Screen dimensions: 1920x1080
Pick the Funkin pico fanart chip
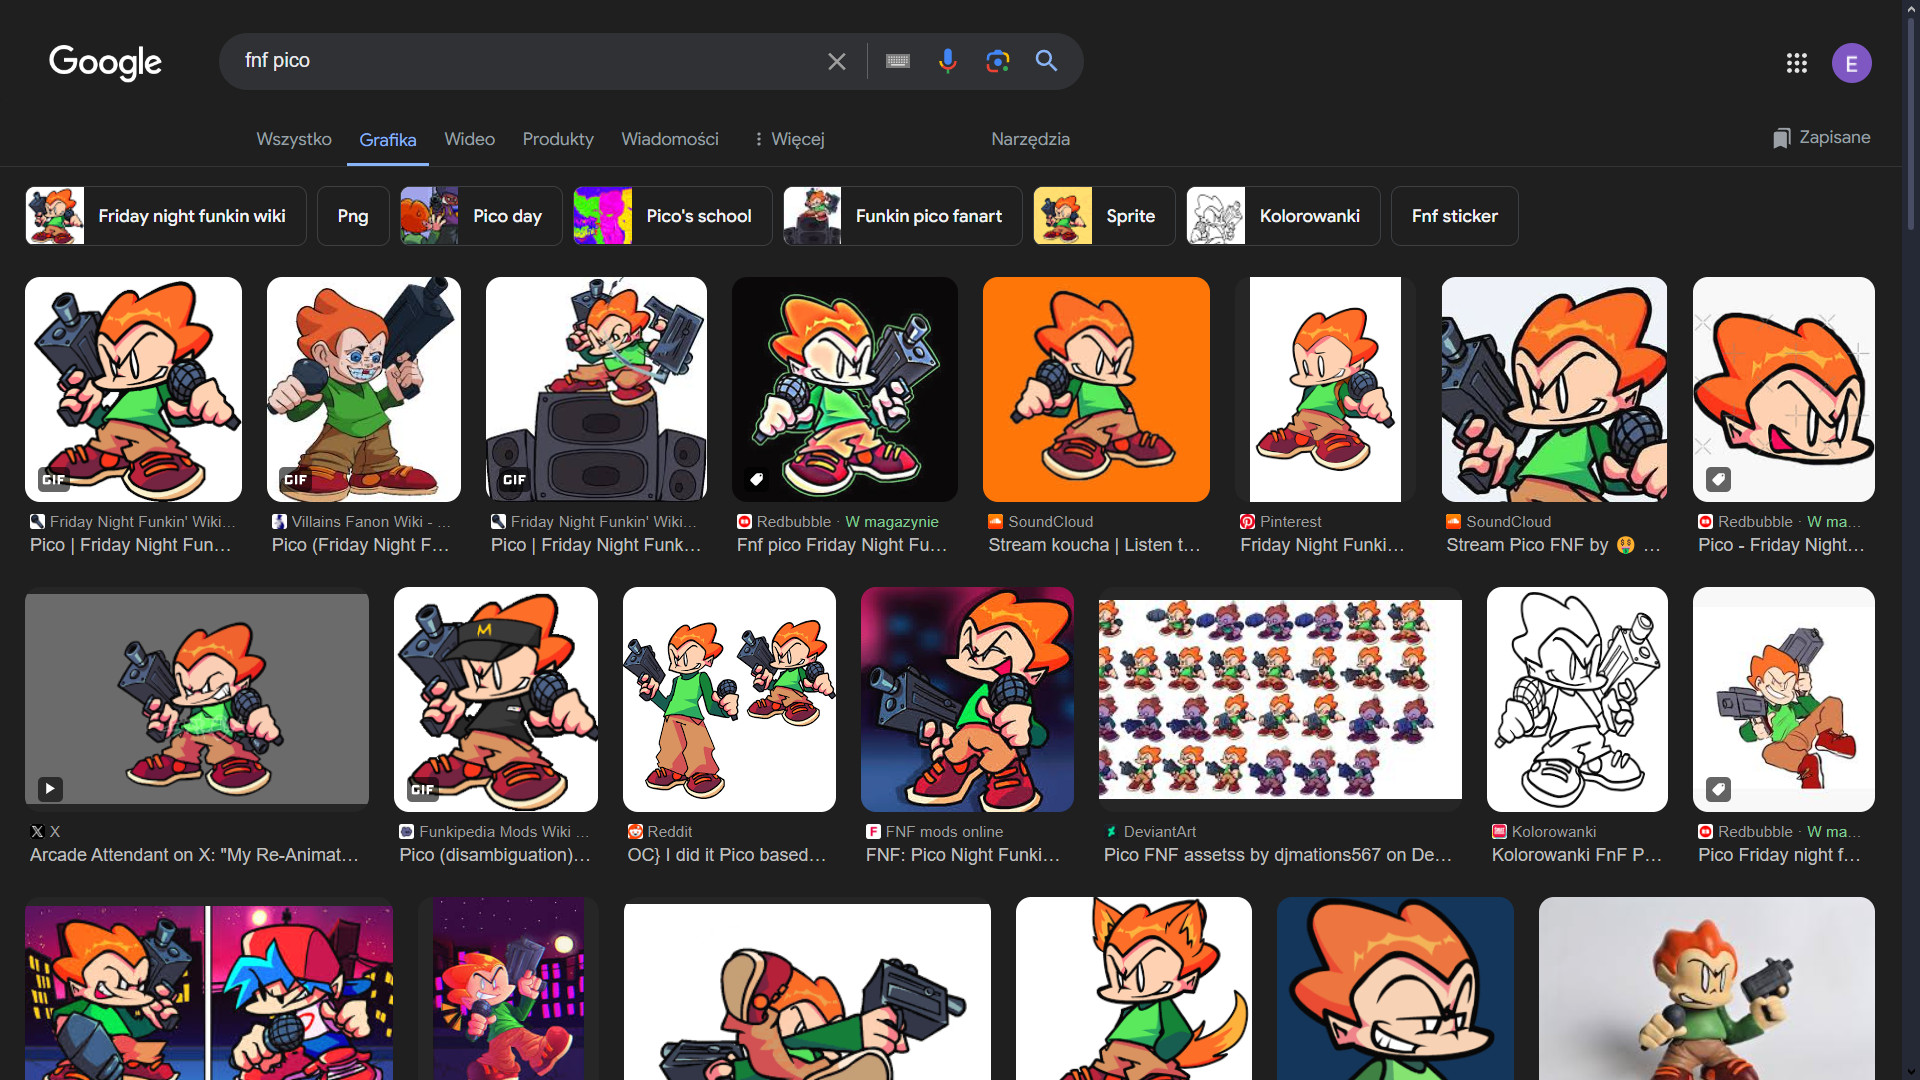[903, 216]
